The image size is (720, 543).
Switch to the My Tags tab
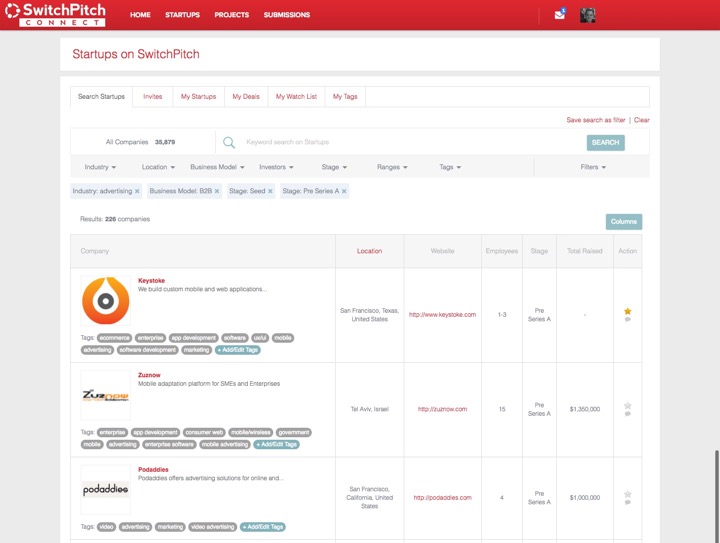coord(345,96)
